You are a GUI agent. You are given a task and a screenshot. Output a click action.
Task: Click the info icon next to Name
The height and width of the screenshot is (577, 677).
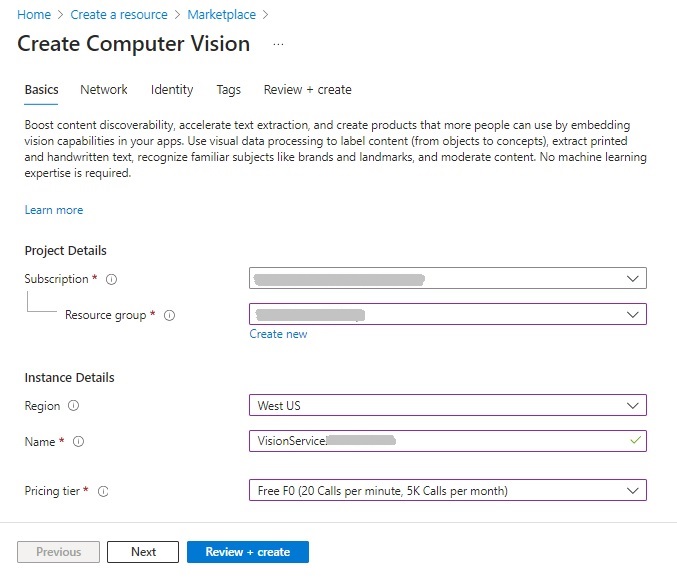(x=79, y=442)
